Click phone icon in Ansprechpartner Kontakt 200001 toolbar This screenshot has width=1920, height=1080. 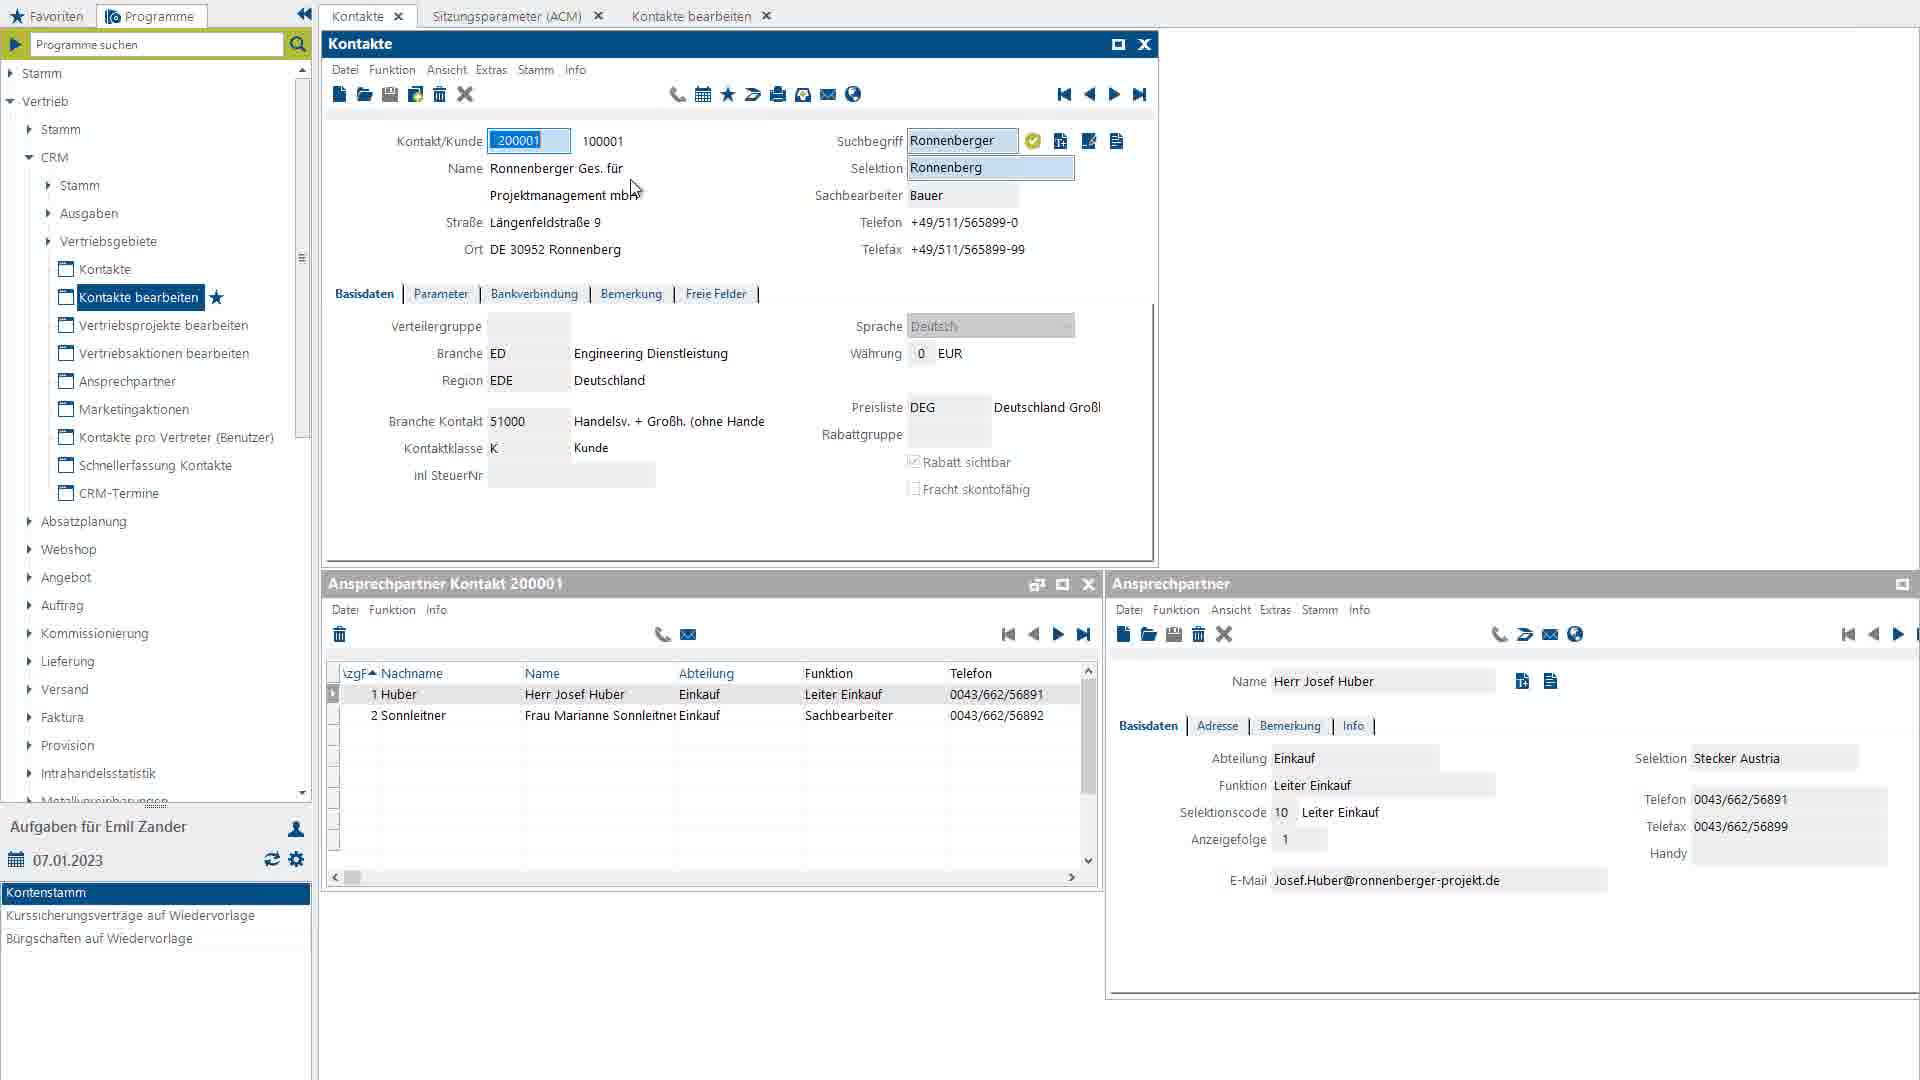point(662,634)
